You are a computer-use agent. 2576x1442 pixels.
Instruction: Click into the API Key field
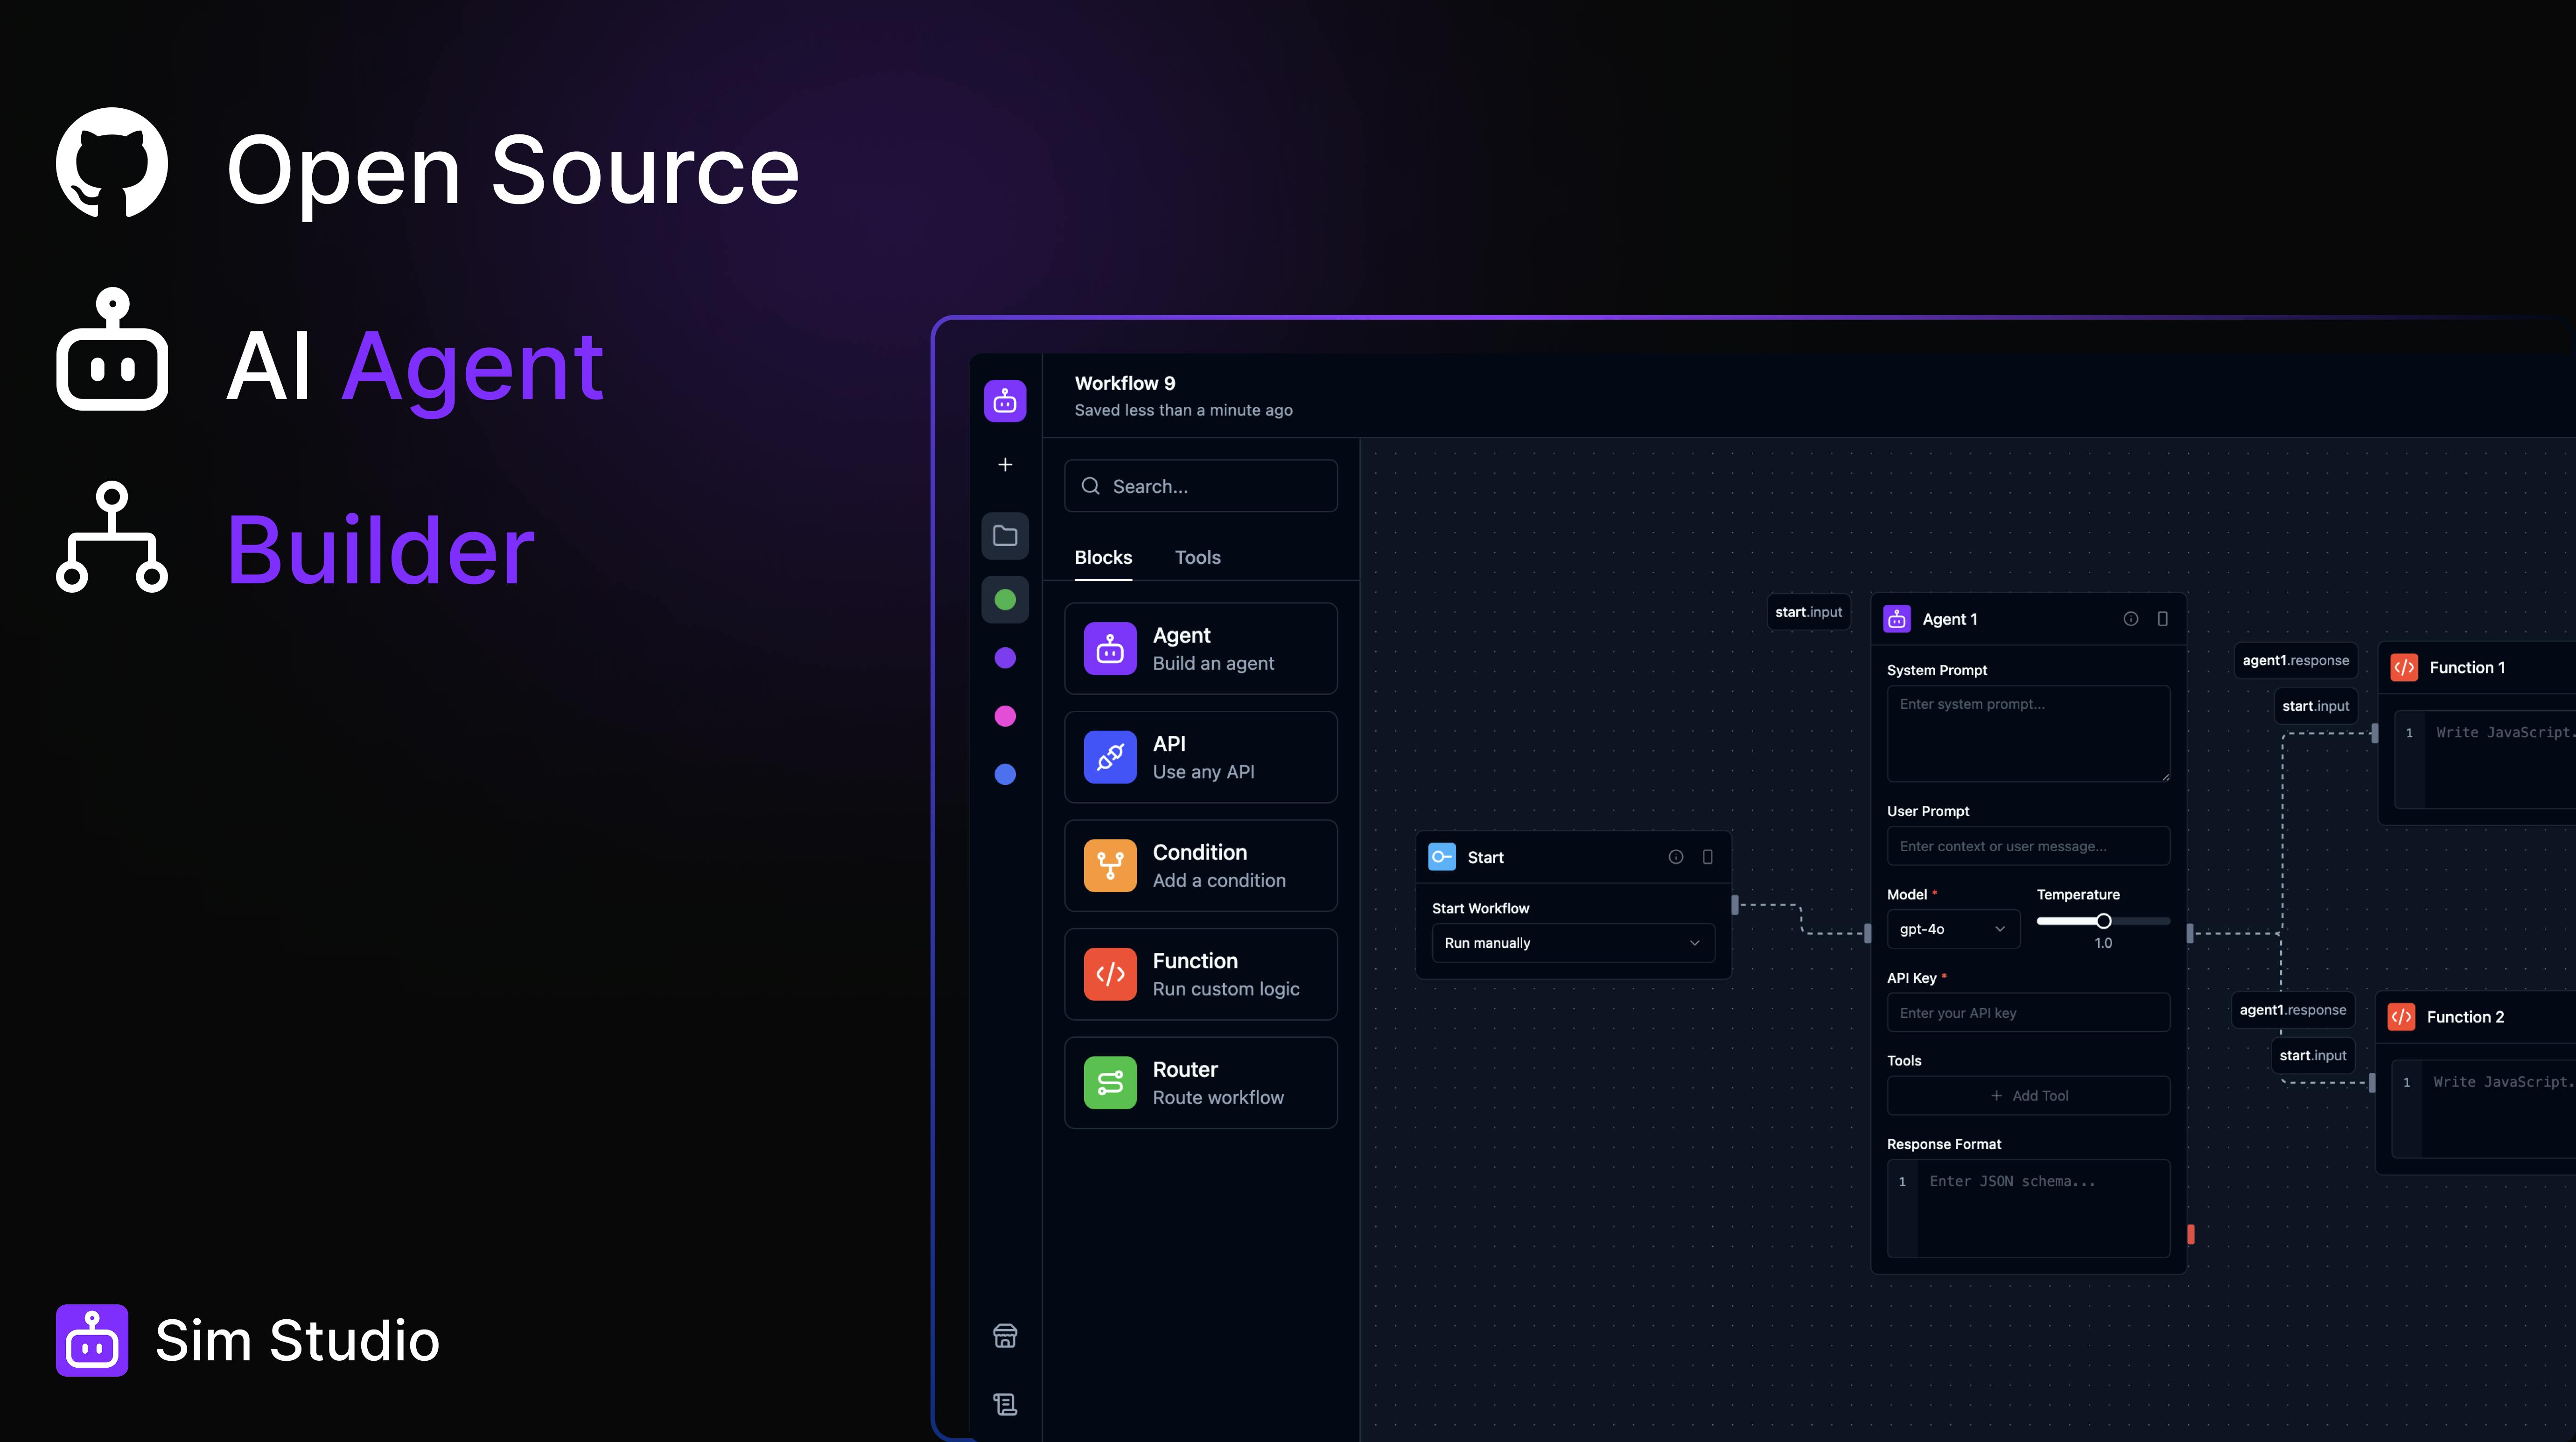2028,1013
